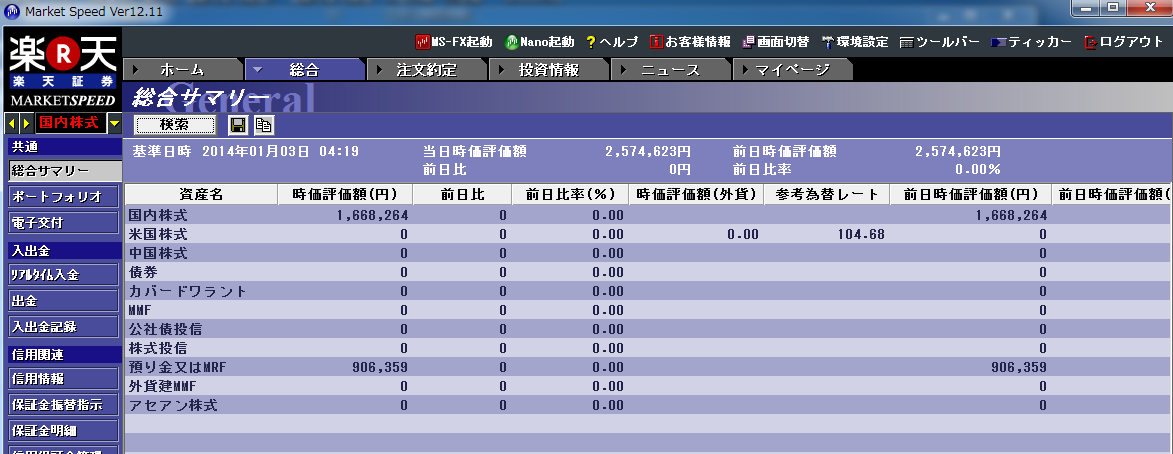The height and width of the screenshot is (454, 1173).
Task: Toggle the ツールバー toolbar
Action: coord(940,42)
